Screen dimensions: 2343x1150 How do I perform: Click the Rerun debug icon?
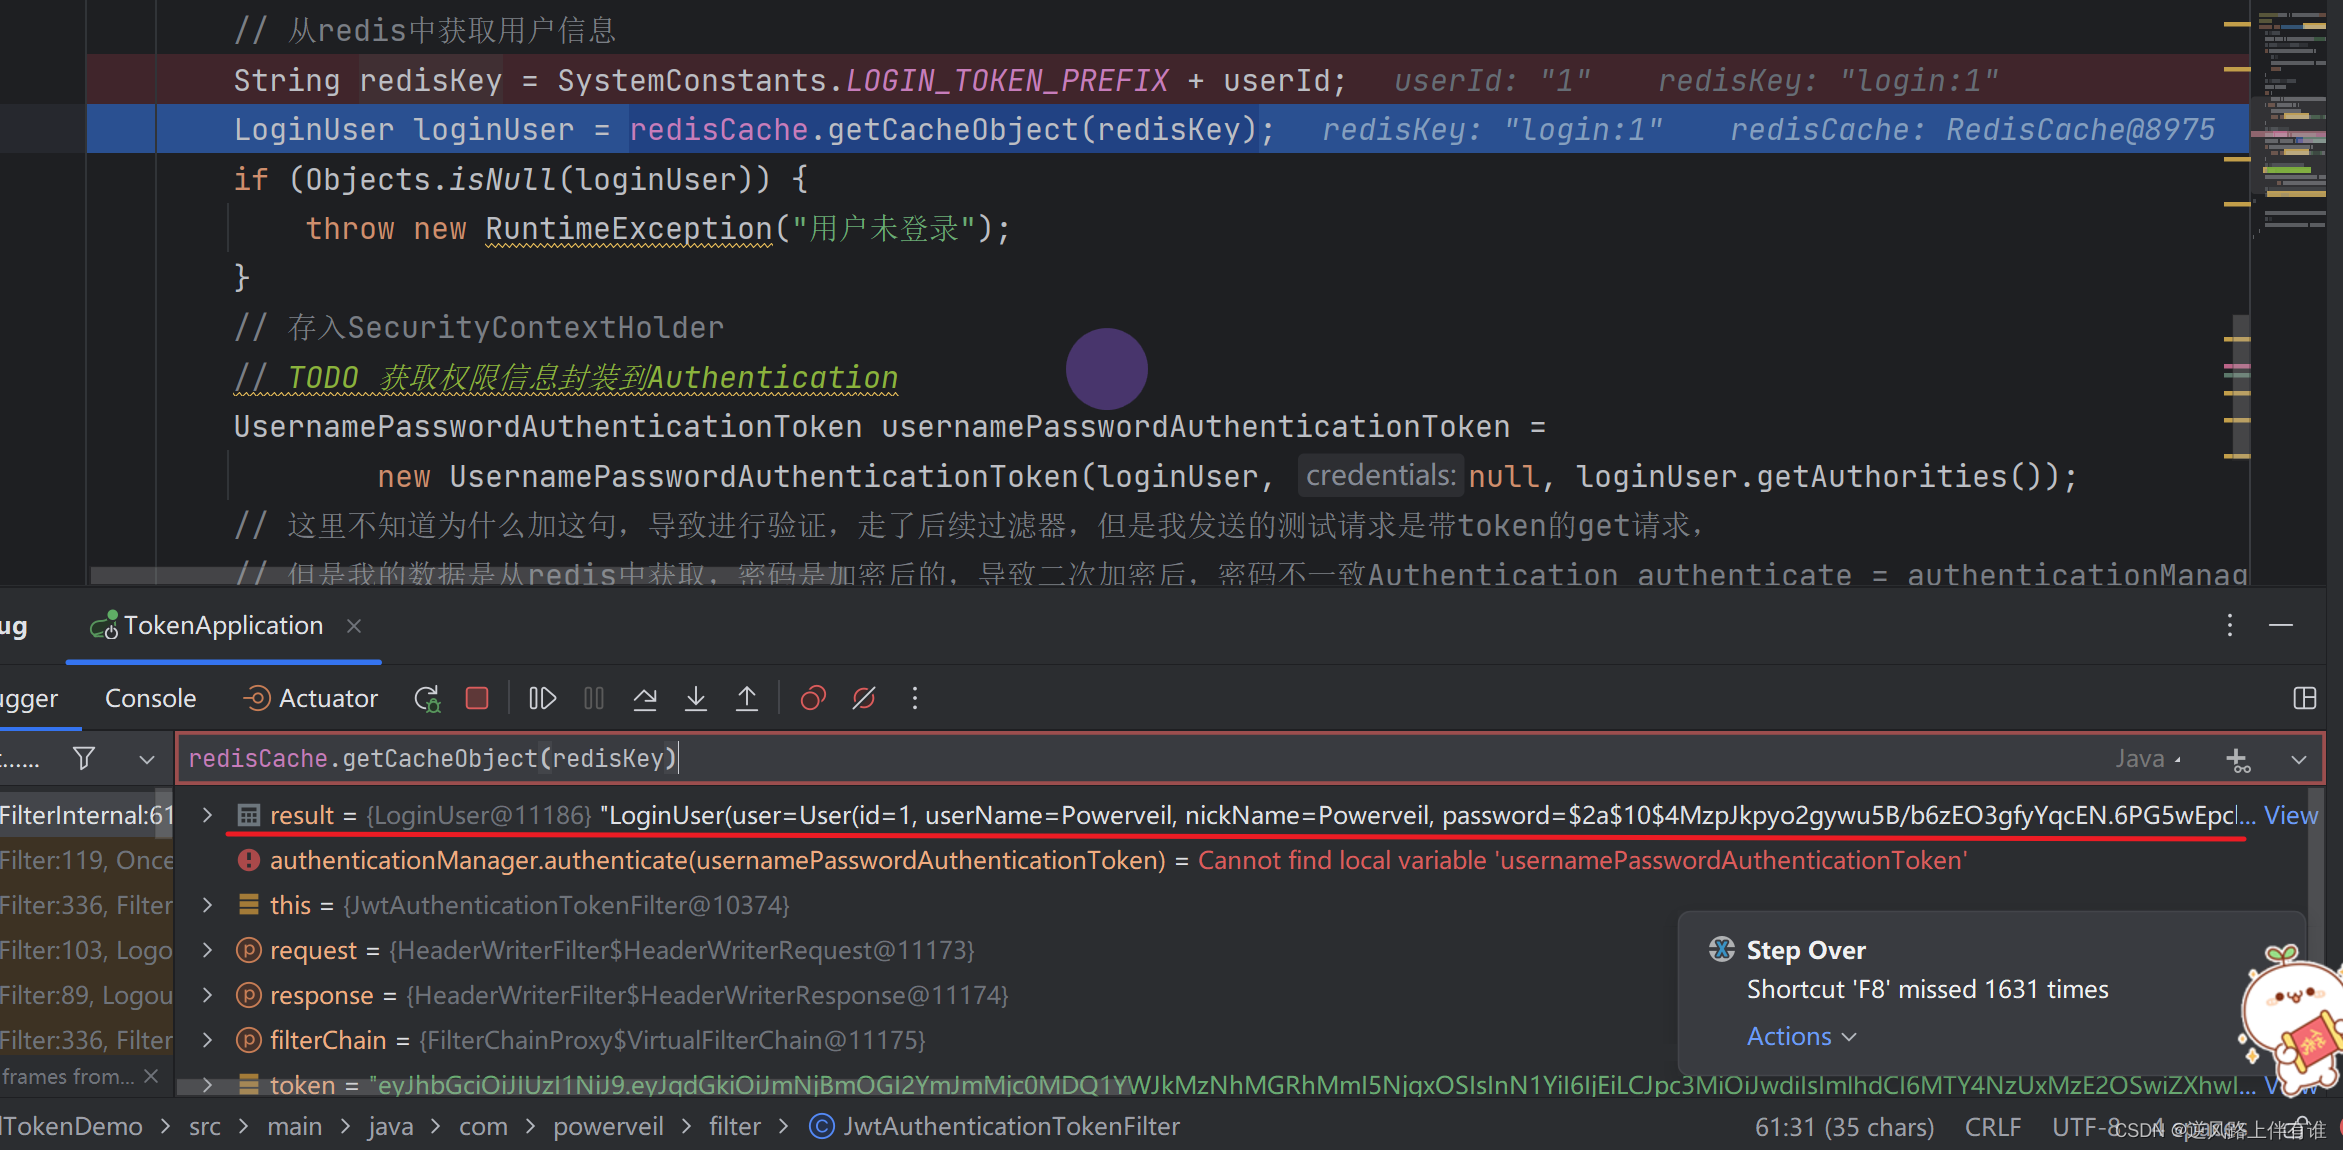tap(427, 698)
